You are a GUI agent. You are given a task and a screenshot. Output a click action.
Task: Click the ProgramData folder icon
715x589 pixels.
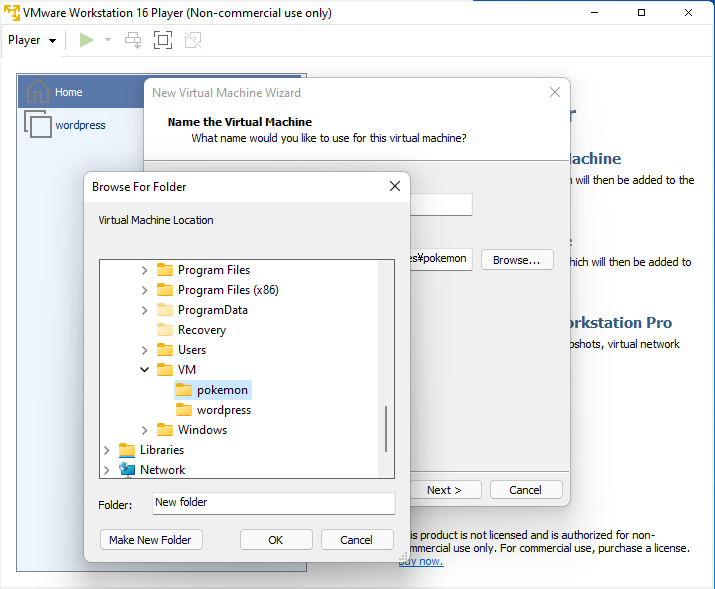(165, 310)
